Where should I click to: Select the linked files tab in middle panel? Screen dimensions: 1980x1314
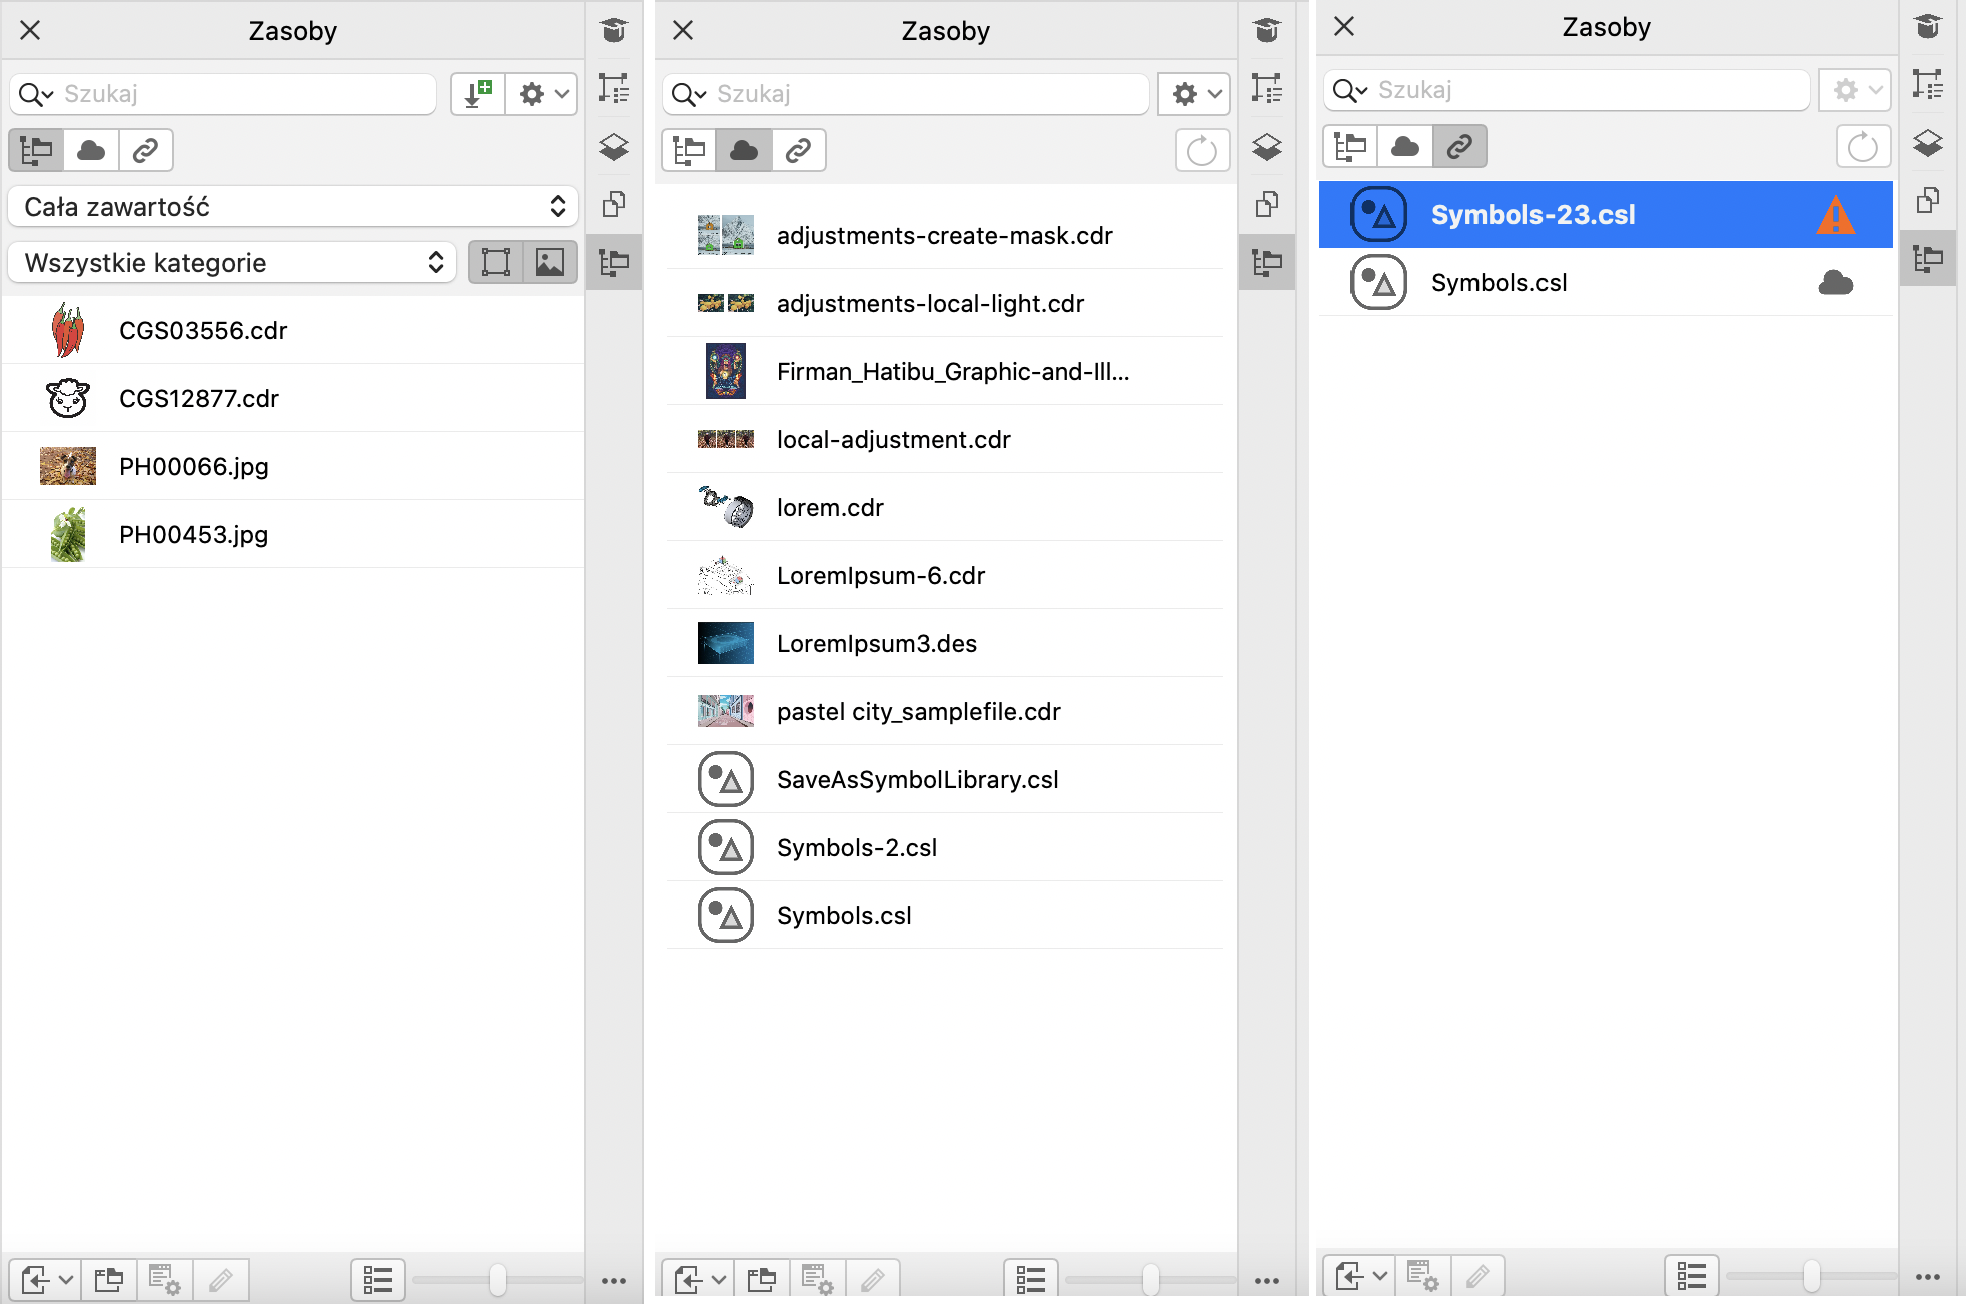798,151
